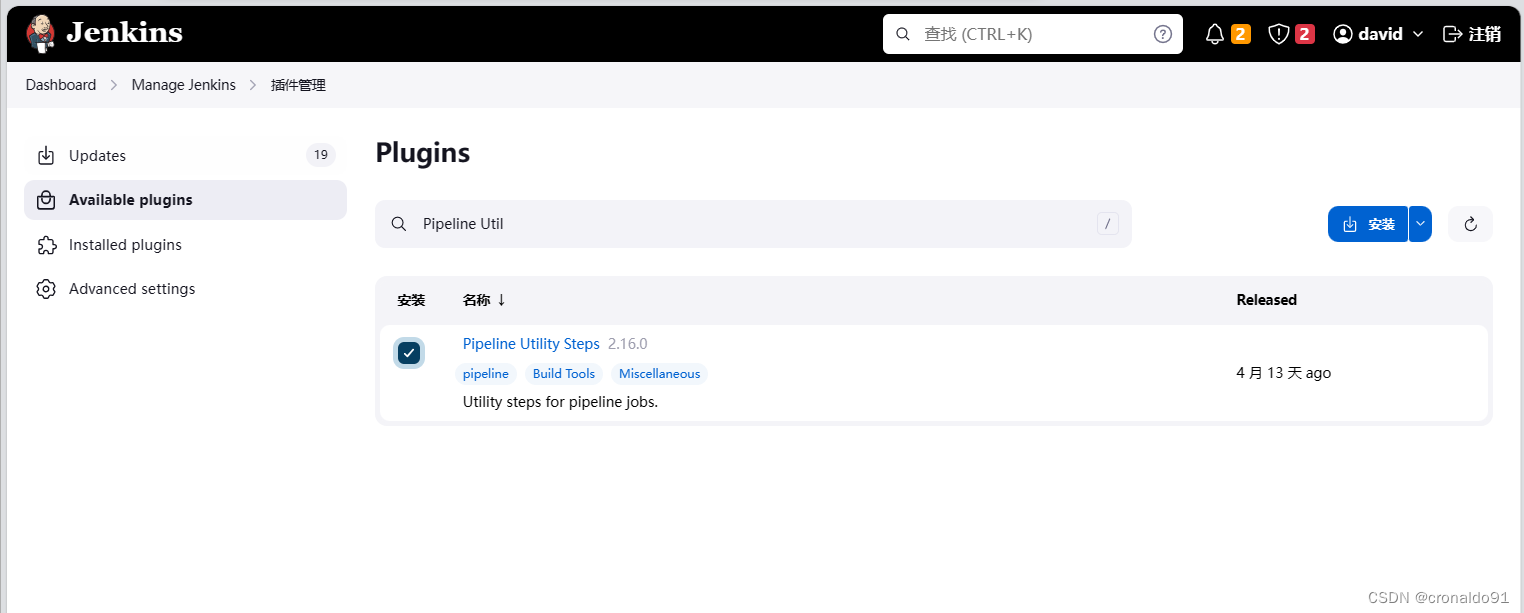Click the released date 4 月 13 天 ago
This screenshot has height=613, width=1524.
[1284, 373]
